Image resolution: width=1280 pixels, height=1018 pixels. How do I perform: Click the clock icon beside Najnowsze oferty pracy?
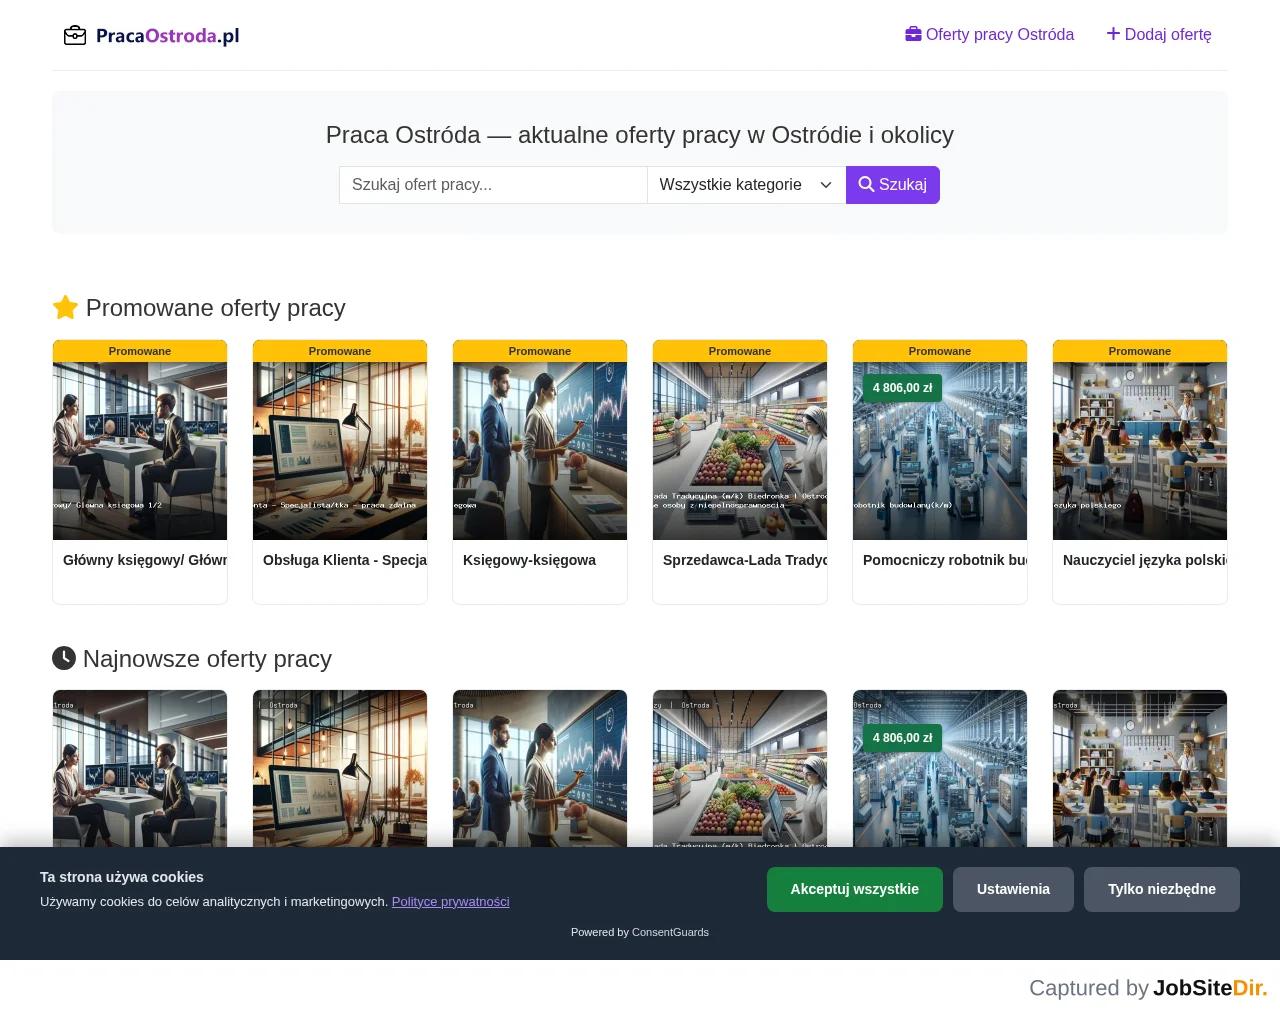click(64, 658)
